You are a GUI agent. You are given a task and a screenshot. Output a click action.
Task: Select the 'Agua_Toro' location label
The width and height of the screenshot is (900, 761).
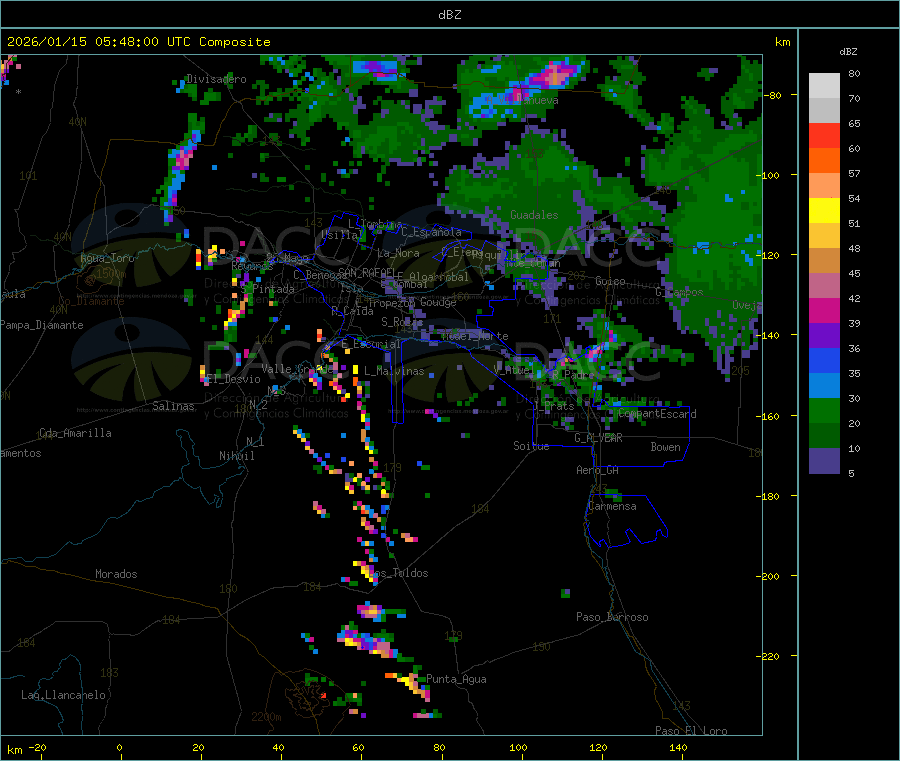(x=107, y=258)
